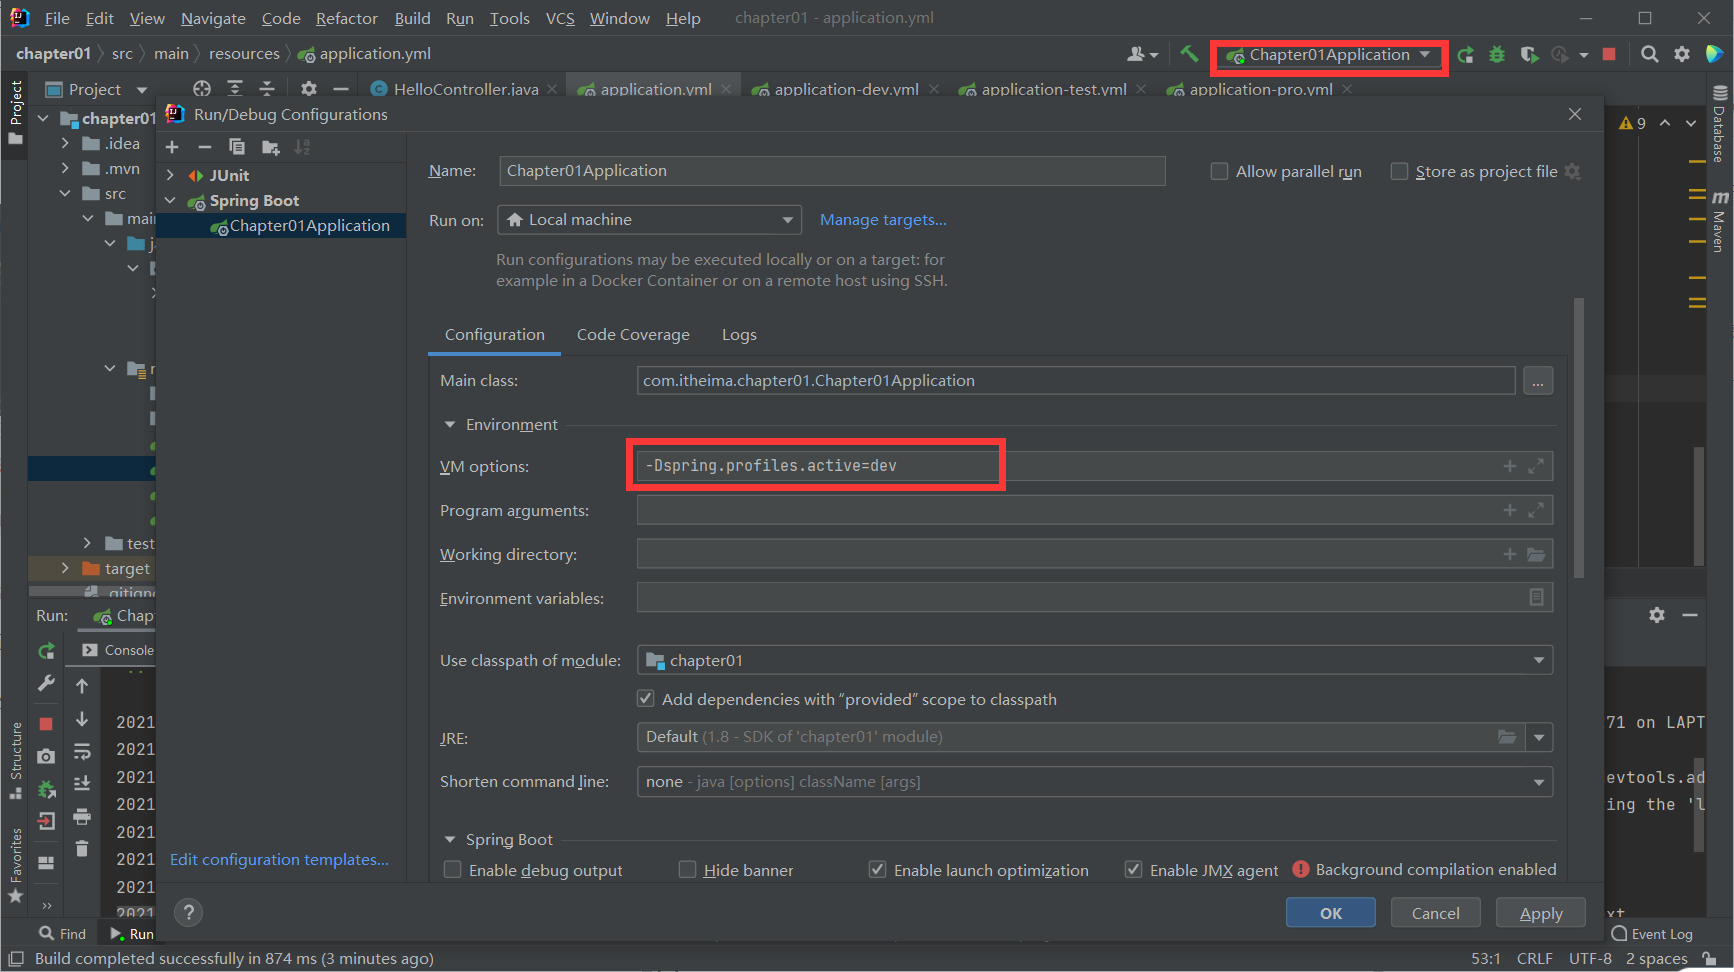Screen dimensions: 1734x972
Task: Open the Refactor menu
Action: (346, 17)
